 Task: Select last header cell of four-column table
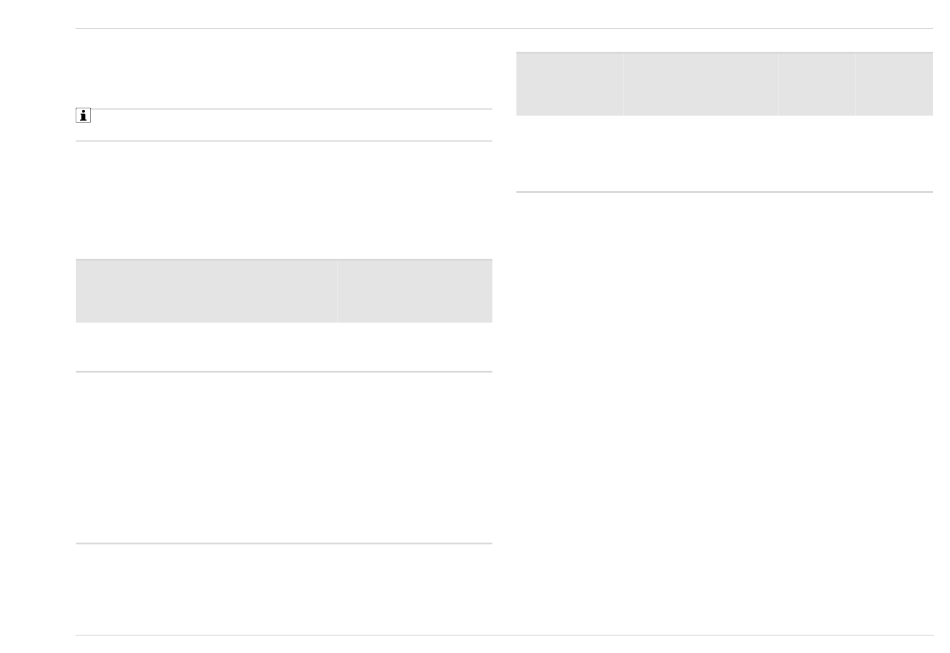click(894, 84)
